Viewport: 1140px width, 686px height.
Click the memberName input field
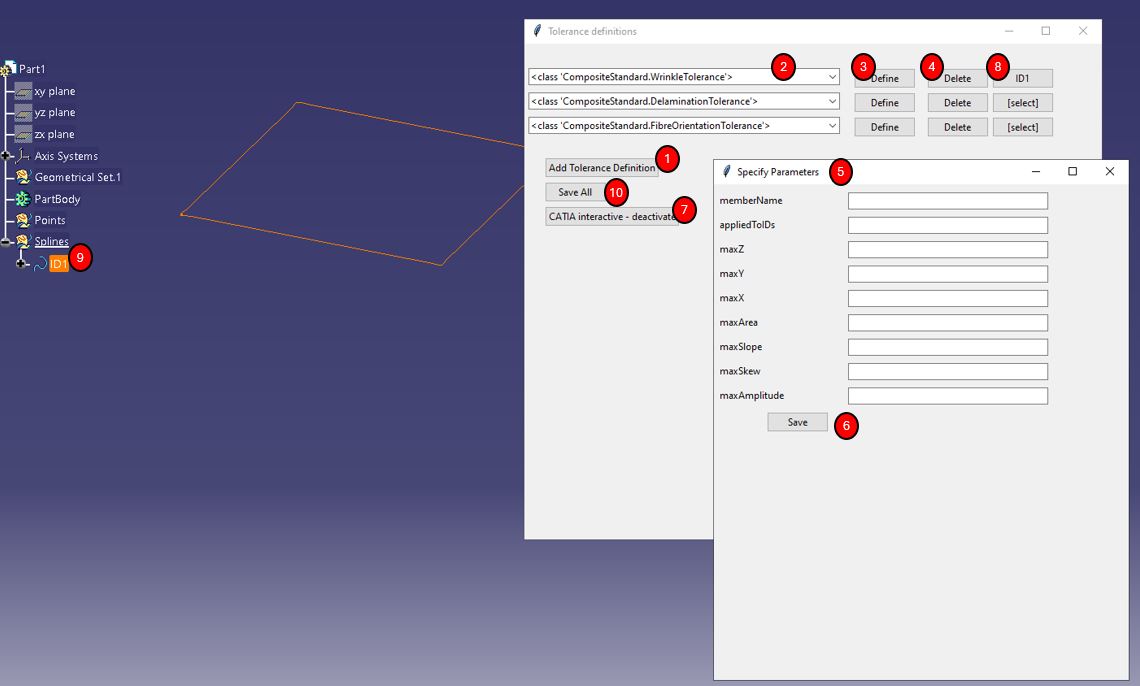point(947,201)
